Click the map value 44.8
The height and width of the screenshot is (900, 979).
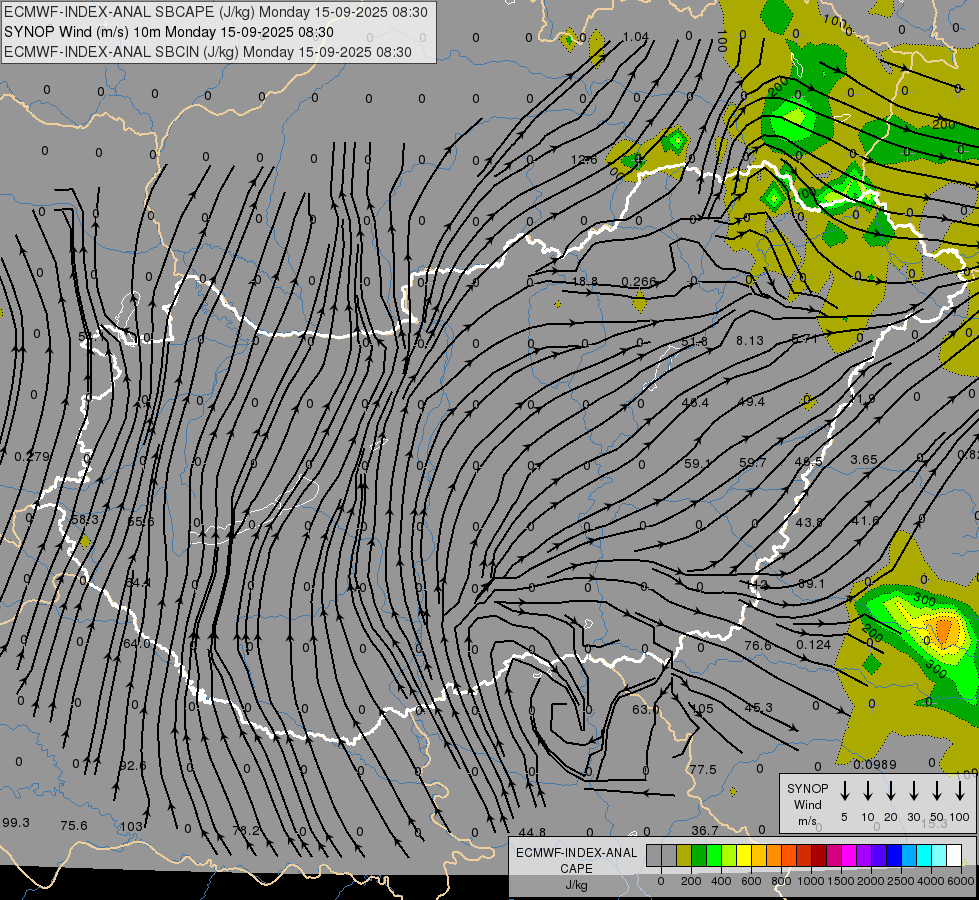click(532, 832)
